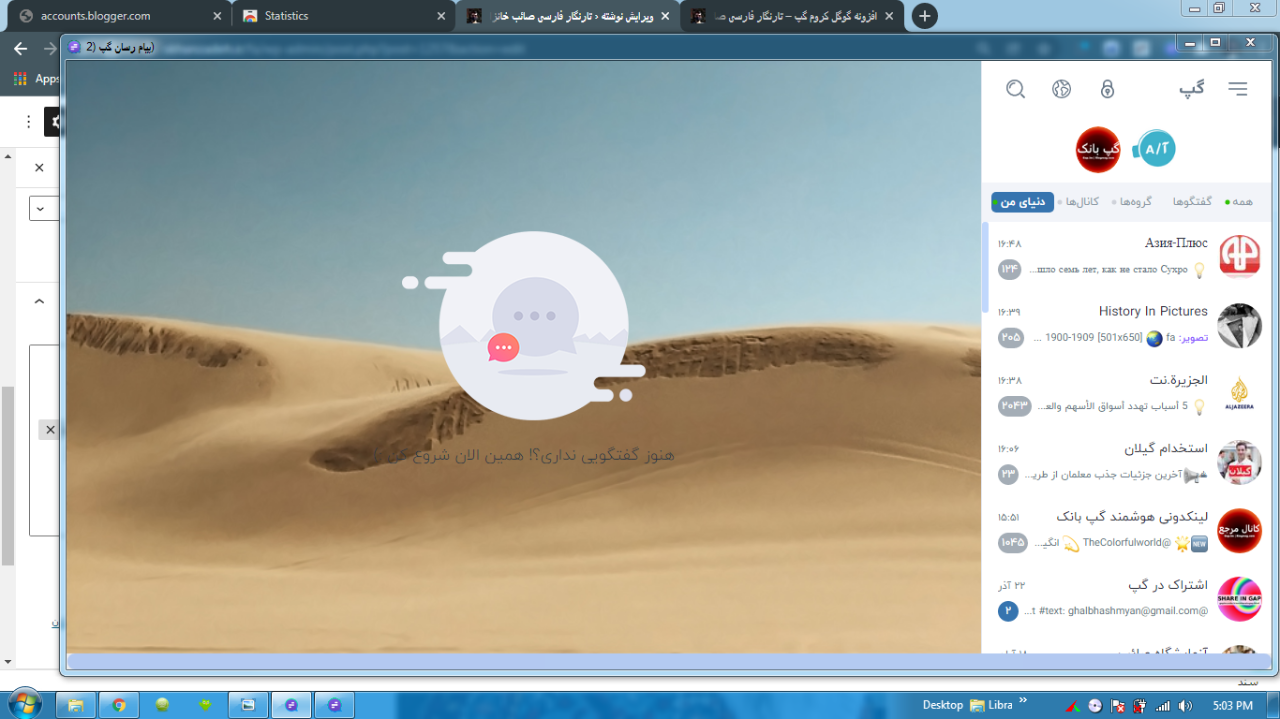The image size is (1280, 719).
Task: Open the استخدام گیلان chat title
Action: coord(1166,448)
